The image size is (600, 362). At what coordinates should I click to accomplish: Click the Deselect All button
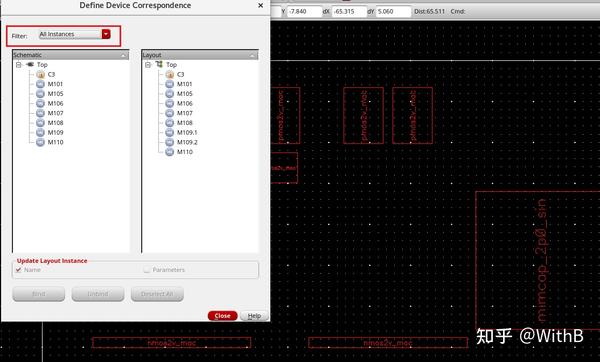(x=157, y=294)
